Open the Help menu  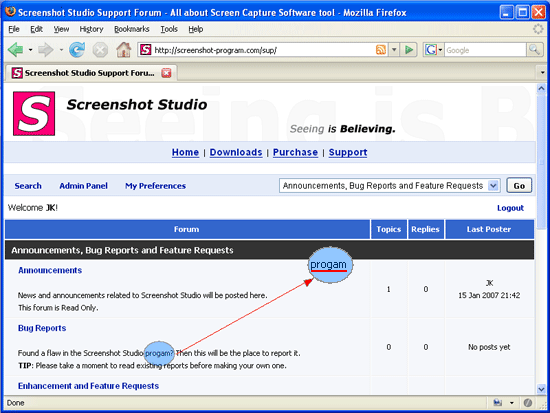click(x=195, y=29)
